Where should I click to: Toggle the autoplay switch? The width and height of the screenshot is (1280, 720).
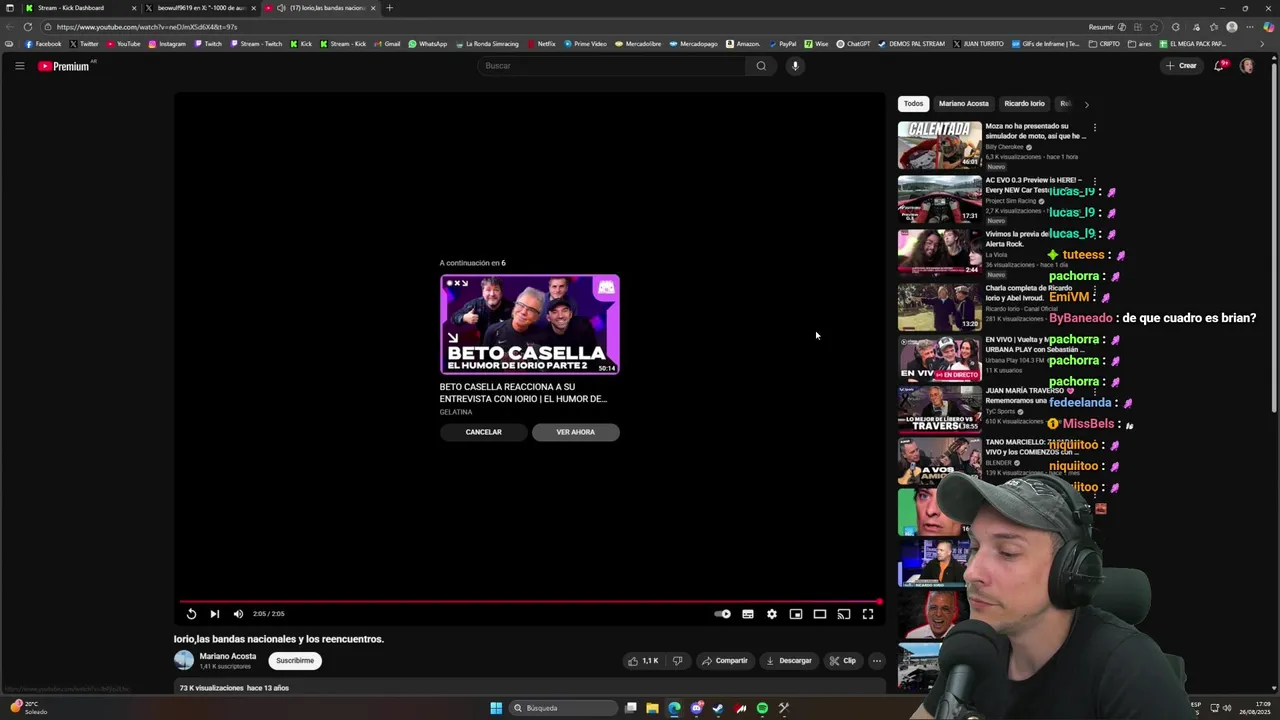tap(723, 614)
